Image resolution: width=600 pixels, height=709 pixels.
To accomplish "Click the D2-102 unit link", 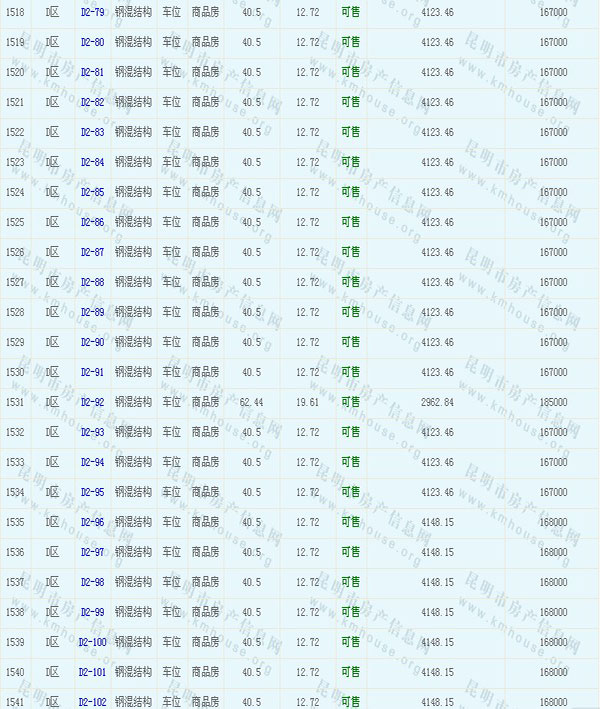I will [93, 701].
